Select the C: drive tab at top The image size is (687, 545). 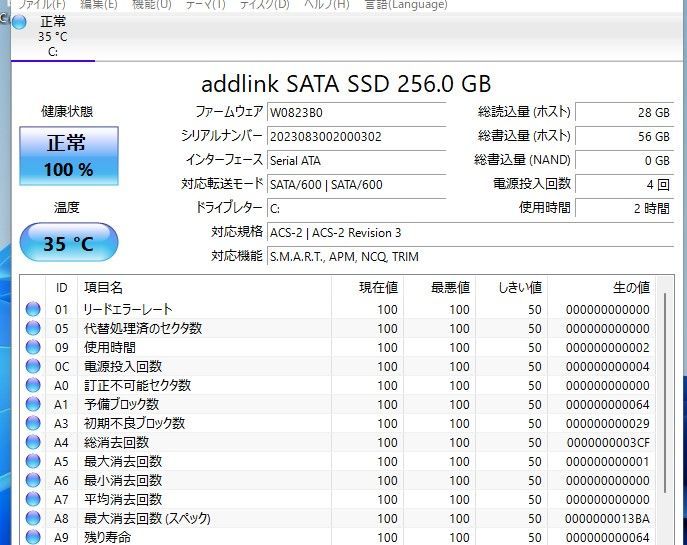53,37
